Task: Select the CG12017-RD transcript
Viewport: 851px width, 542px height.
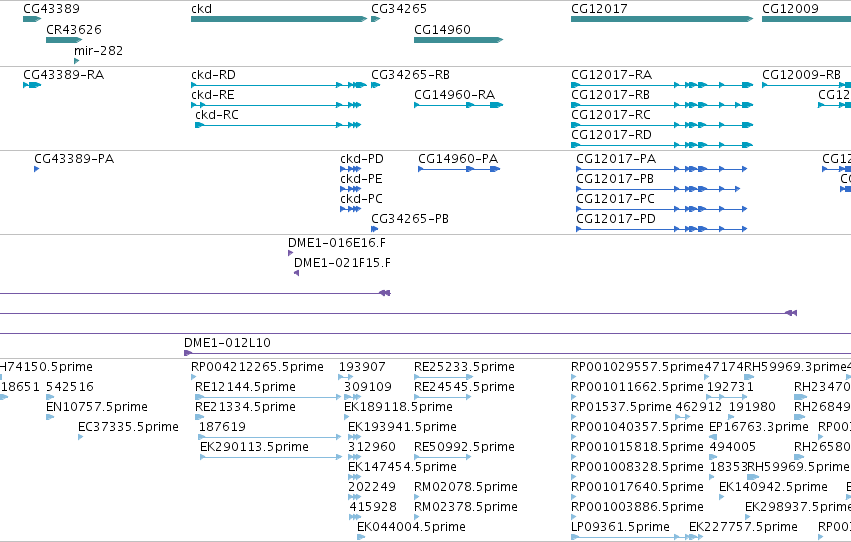Action: [x=662, y=145]
